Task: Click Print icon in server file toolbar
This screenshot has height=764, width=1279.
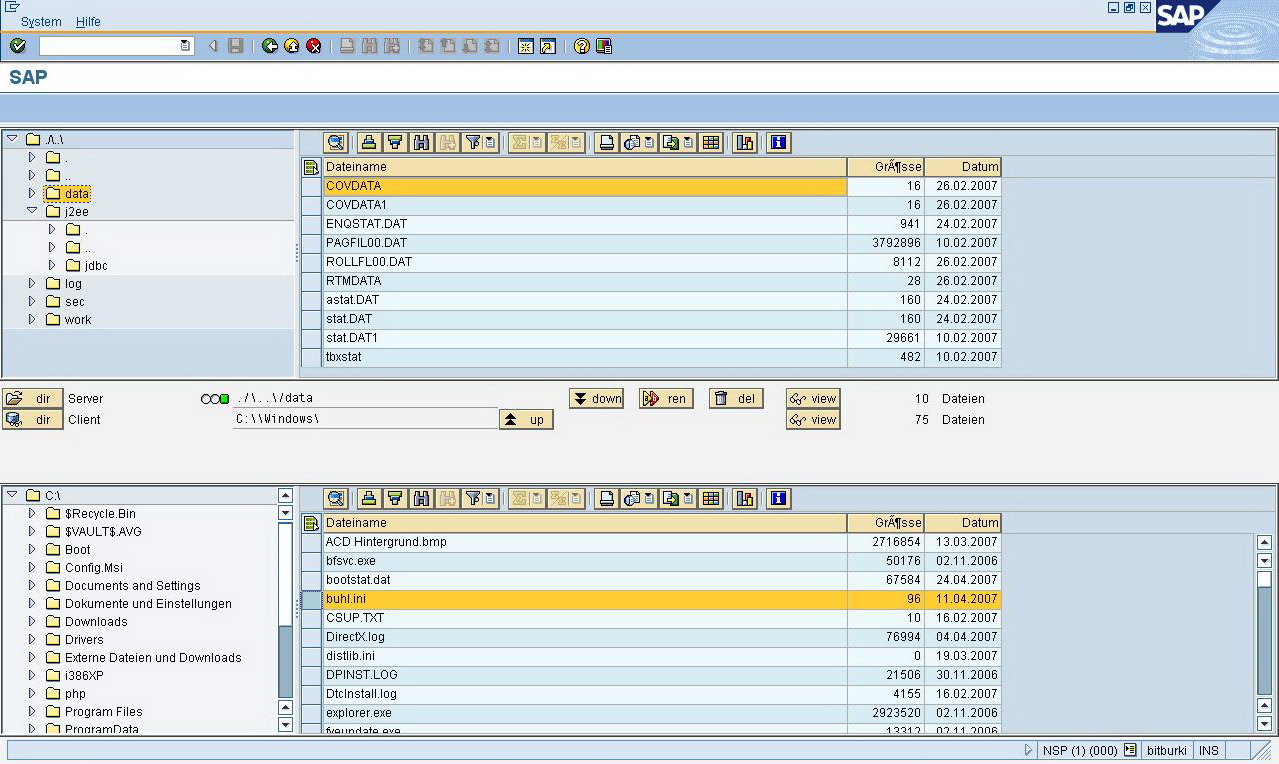Action: (606, 143)
